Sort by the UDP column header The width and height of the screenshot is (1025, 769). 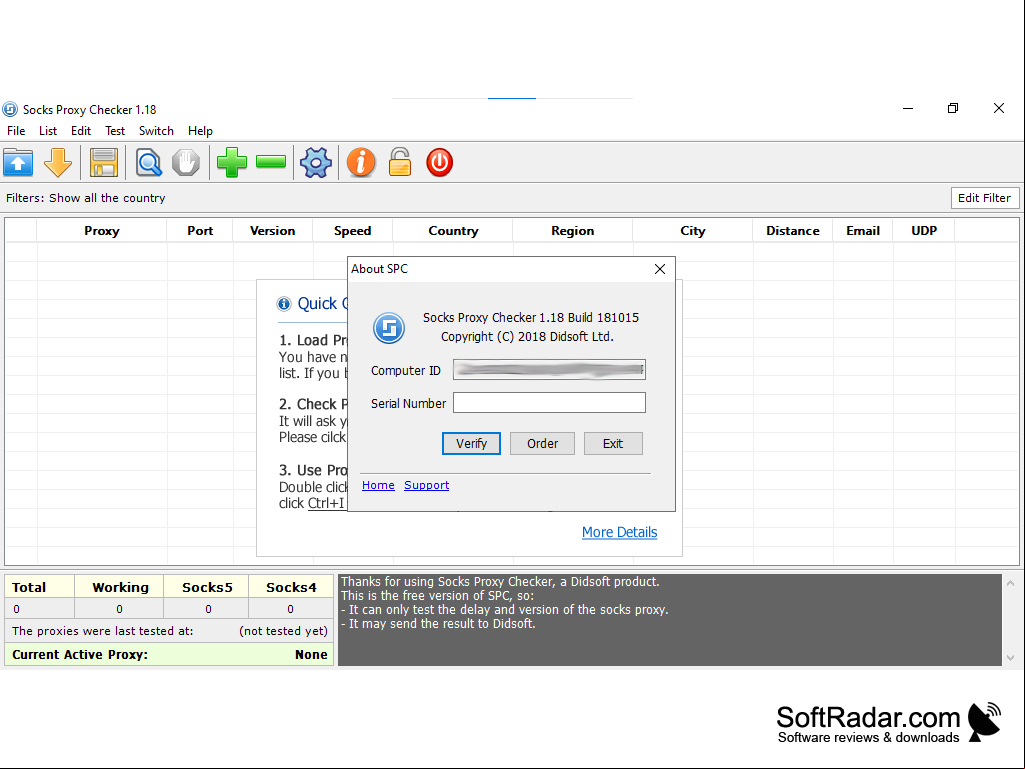924,231
